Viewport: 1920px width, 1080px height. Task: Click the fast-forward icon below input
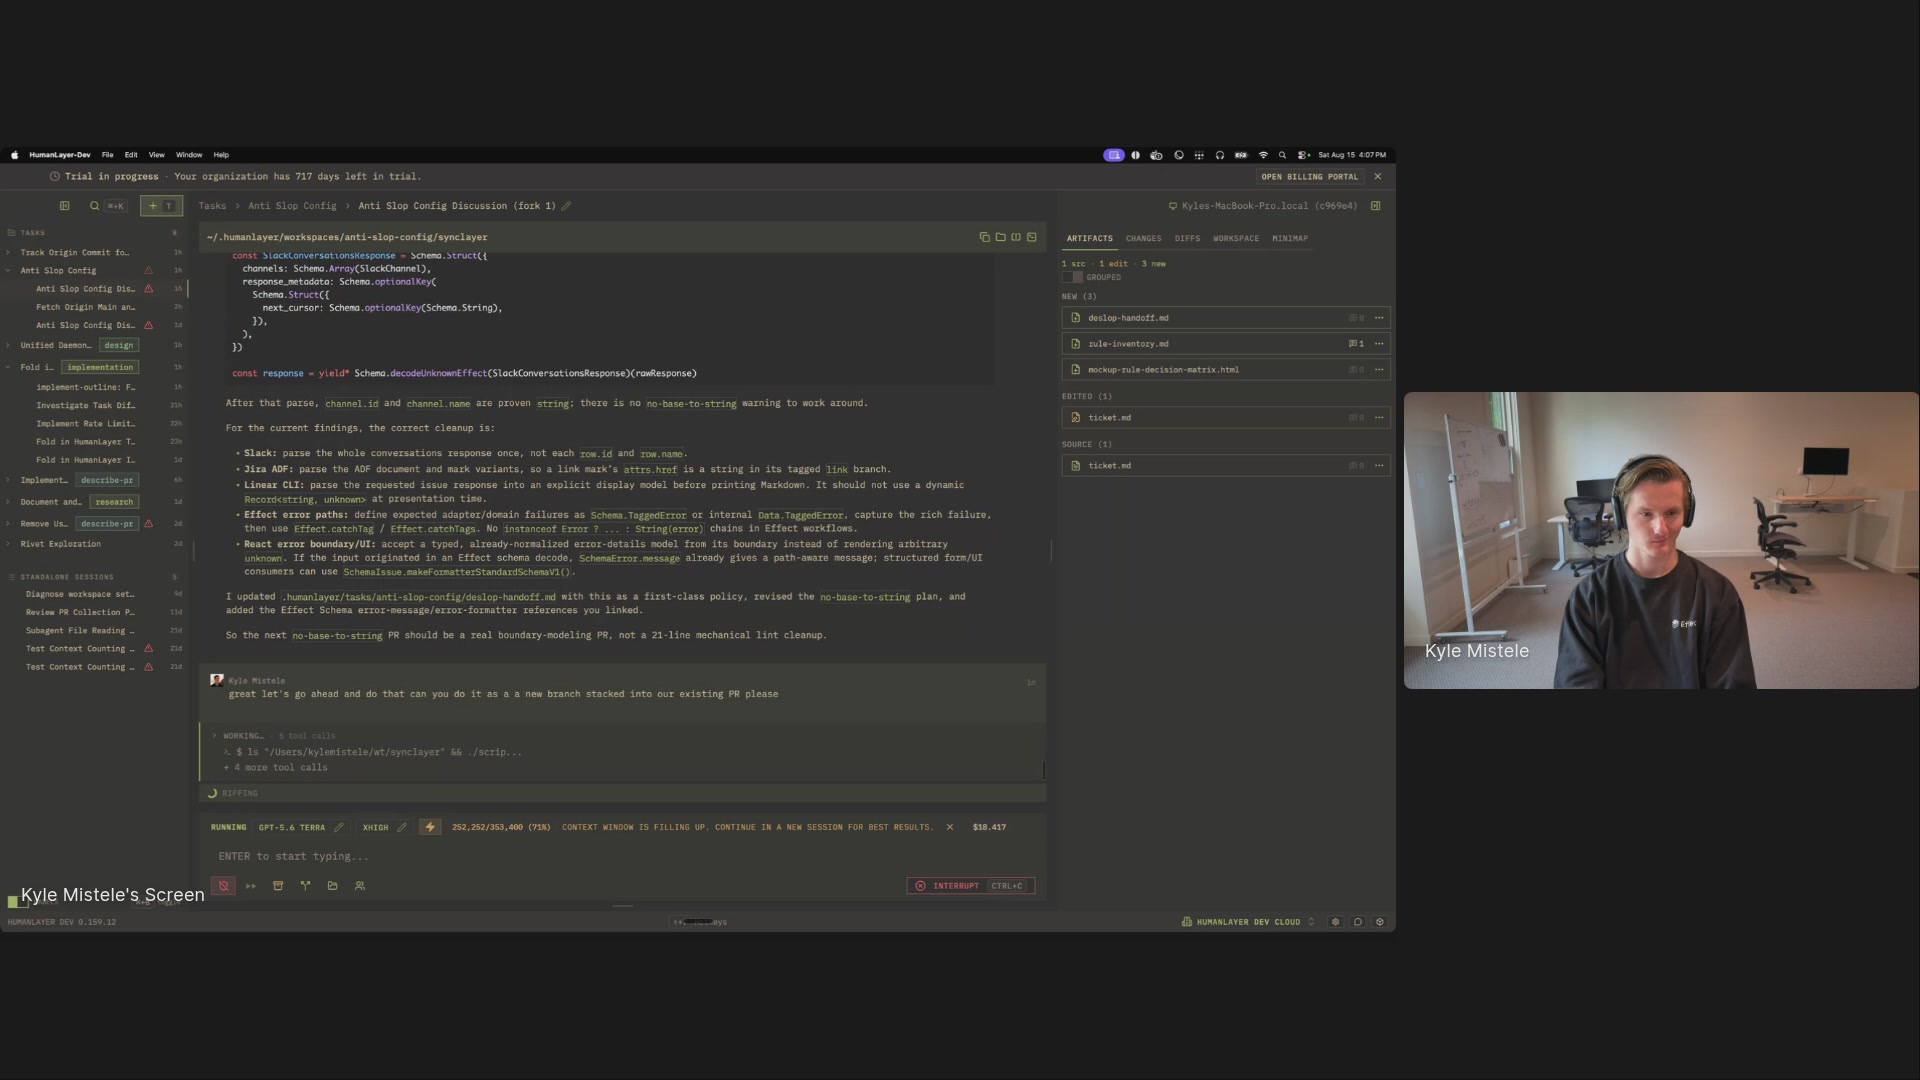(251, 886)
